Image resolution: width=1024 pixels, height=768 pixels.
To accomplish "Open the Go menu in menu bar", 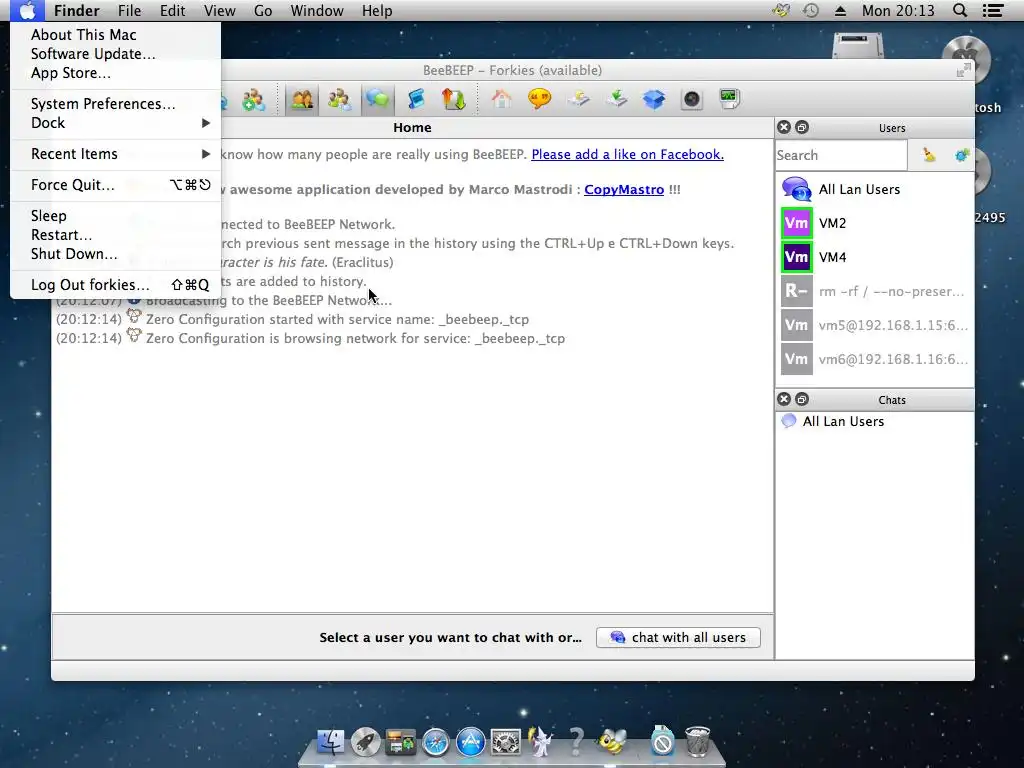I will pos(263,10).
